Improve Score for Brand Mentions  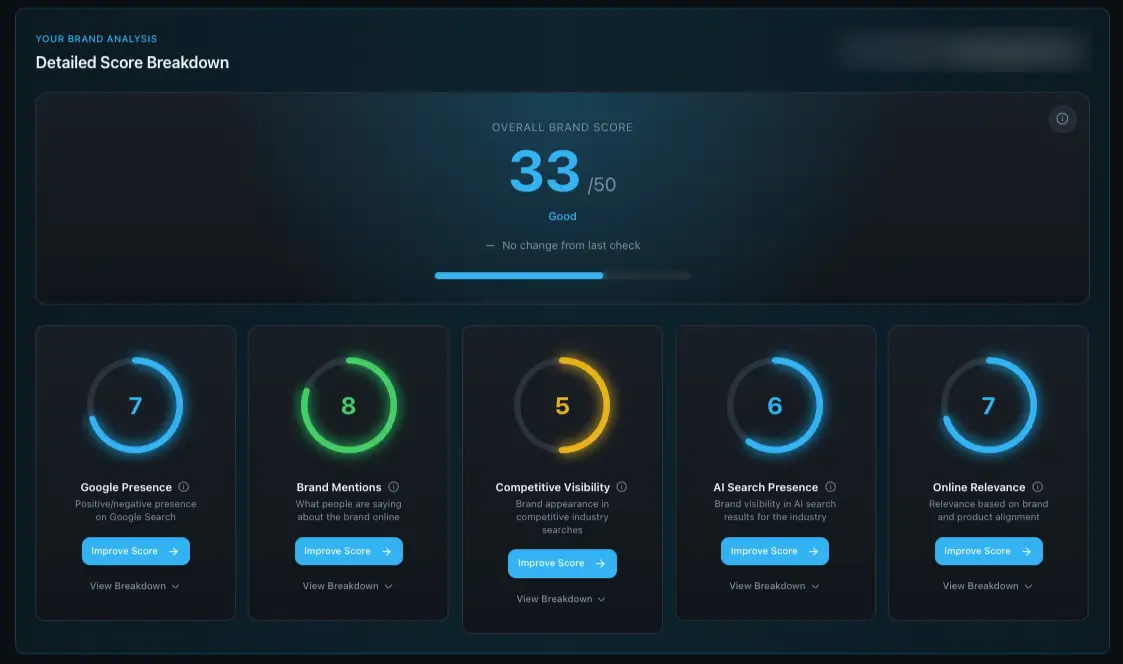[x=349, y=551]
